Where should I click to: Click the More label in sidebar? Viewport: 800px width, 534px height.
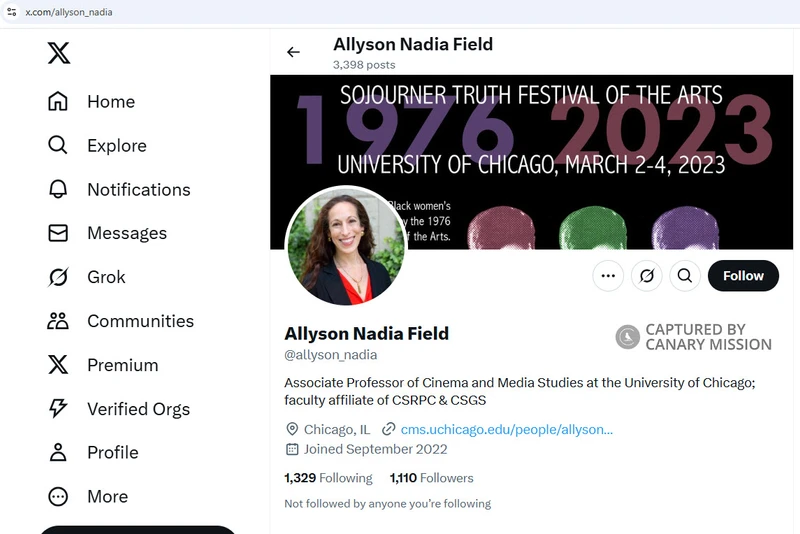click(x=108, y=496)
